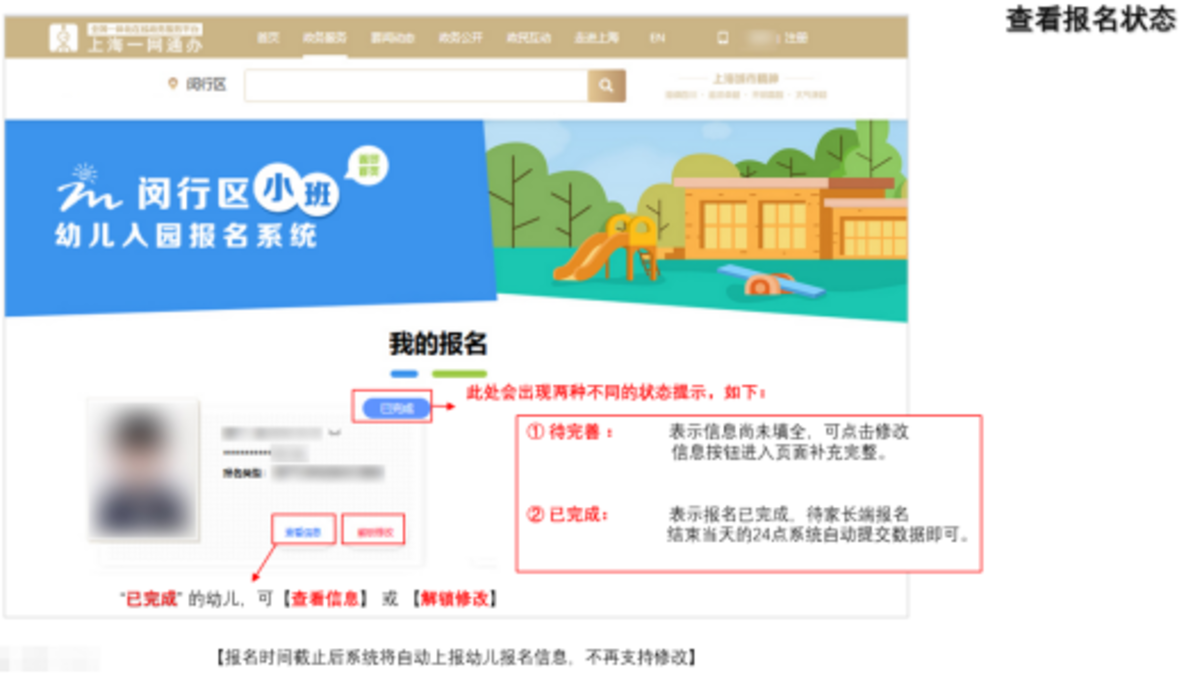The width and height of the screenshot is (1186, 674).
Task: Switch the site language to EN
Action: point(658,36)
